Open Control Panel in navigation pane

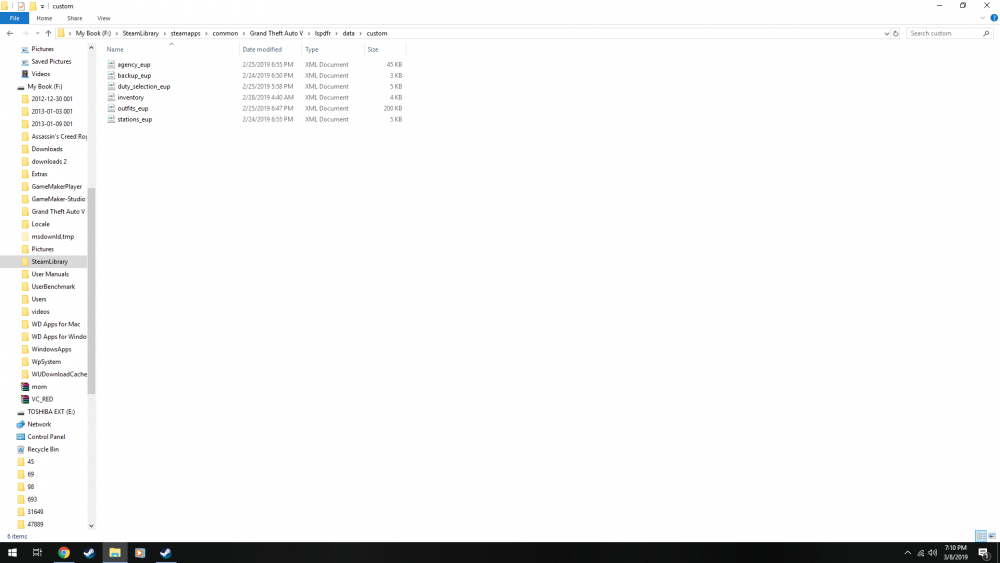tap(46, 437)
